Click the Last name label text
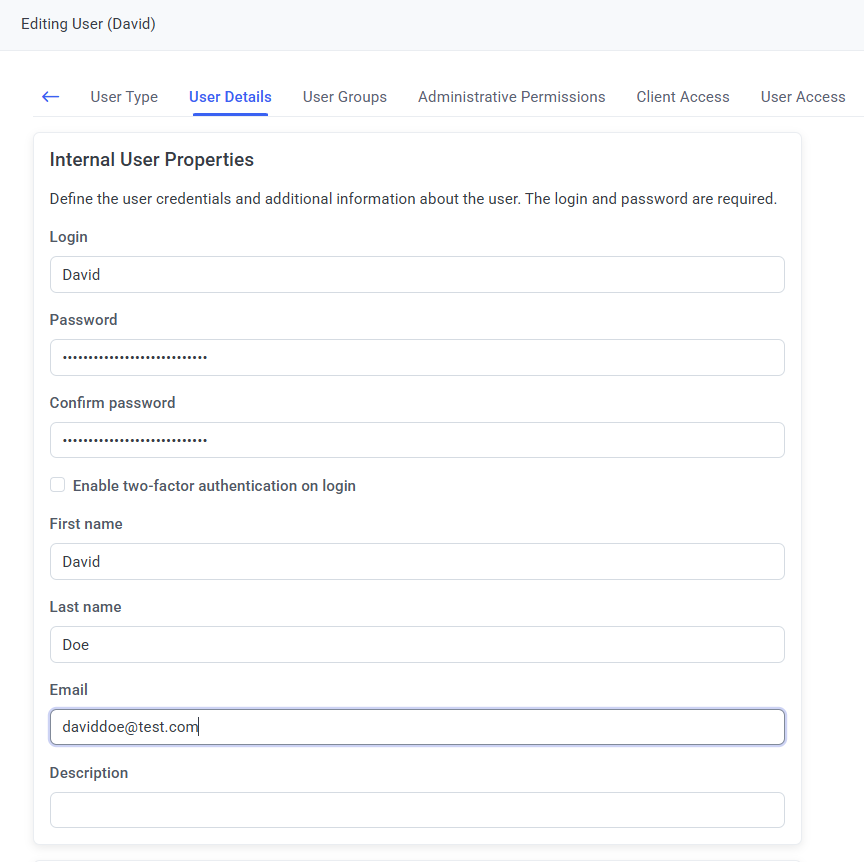 [x=85, y=607]
